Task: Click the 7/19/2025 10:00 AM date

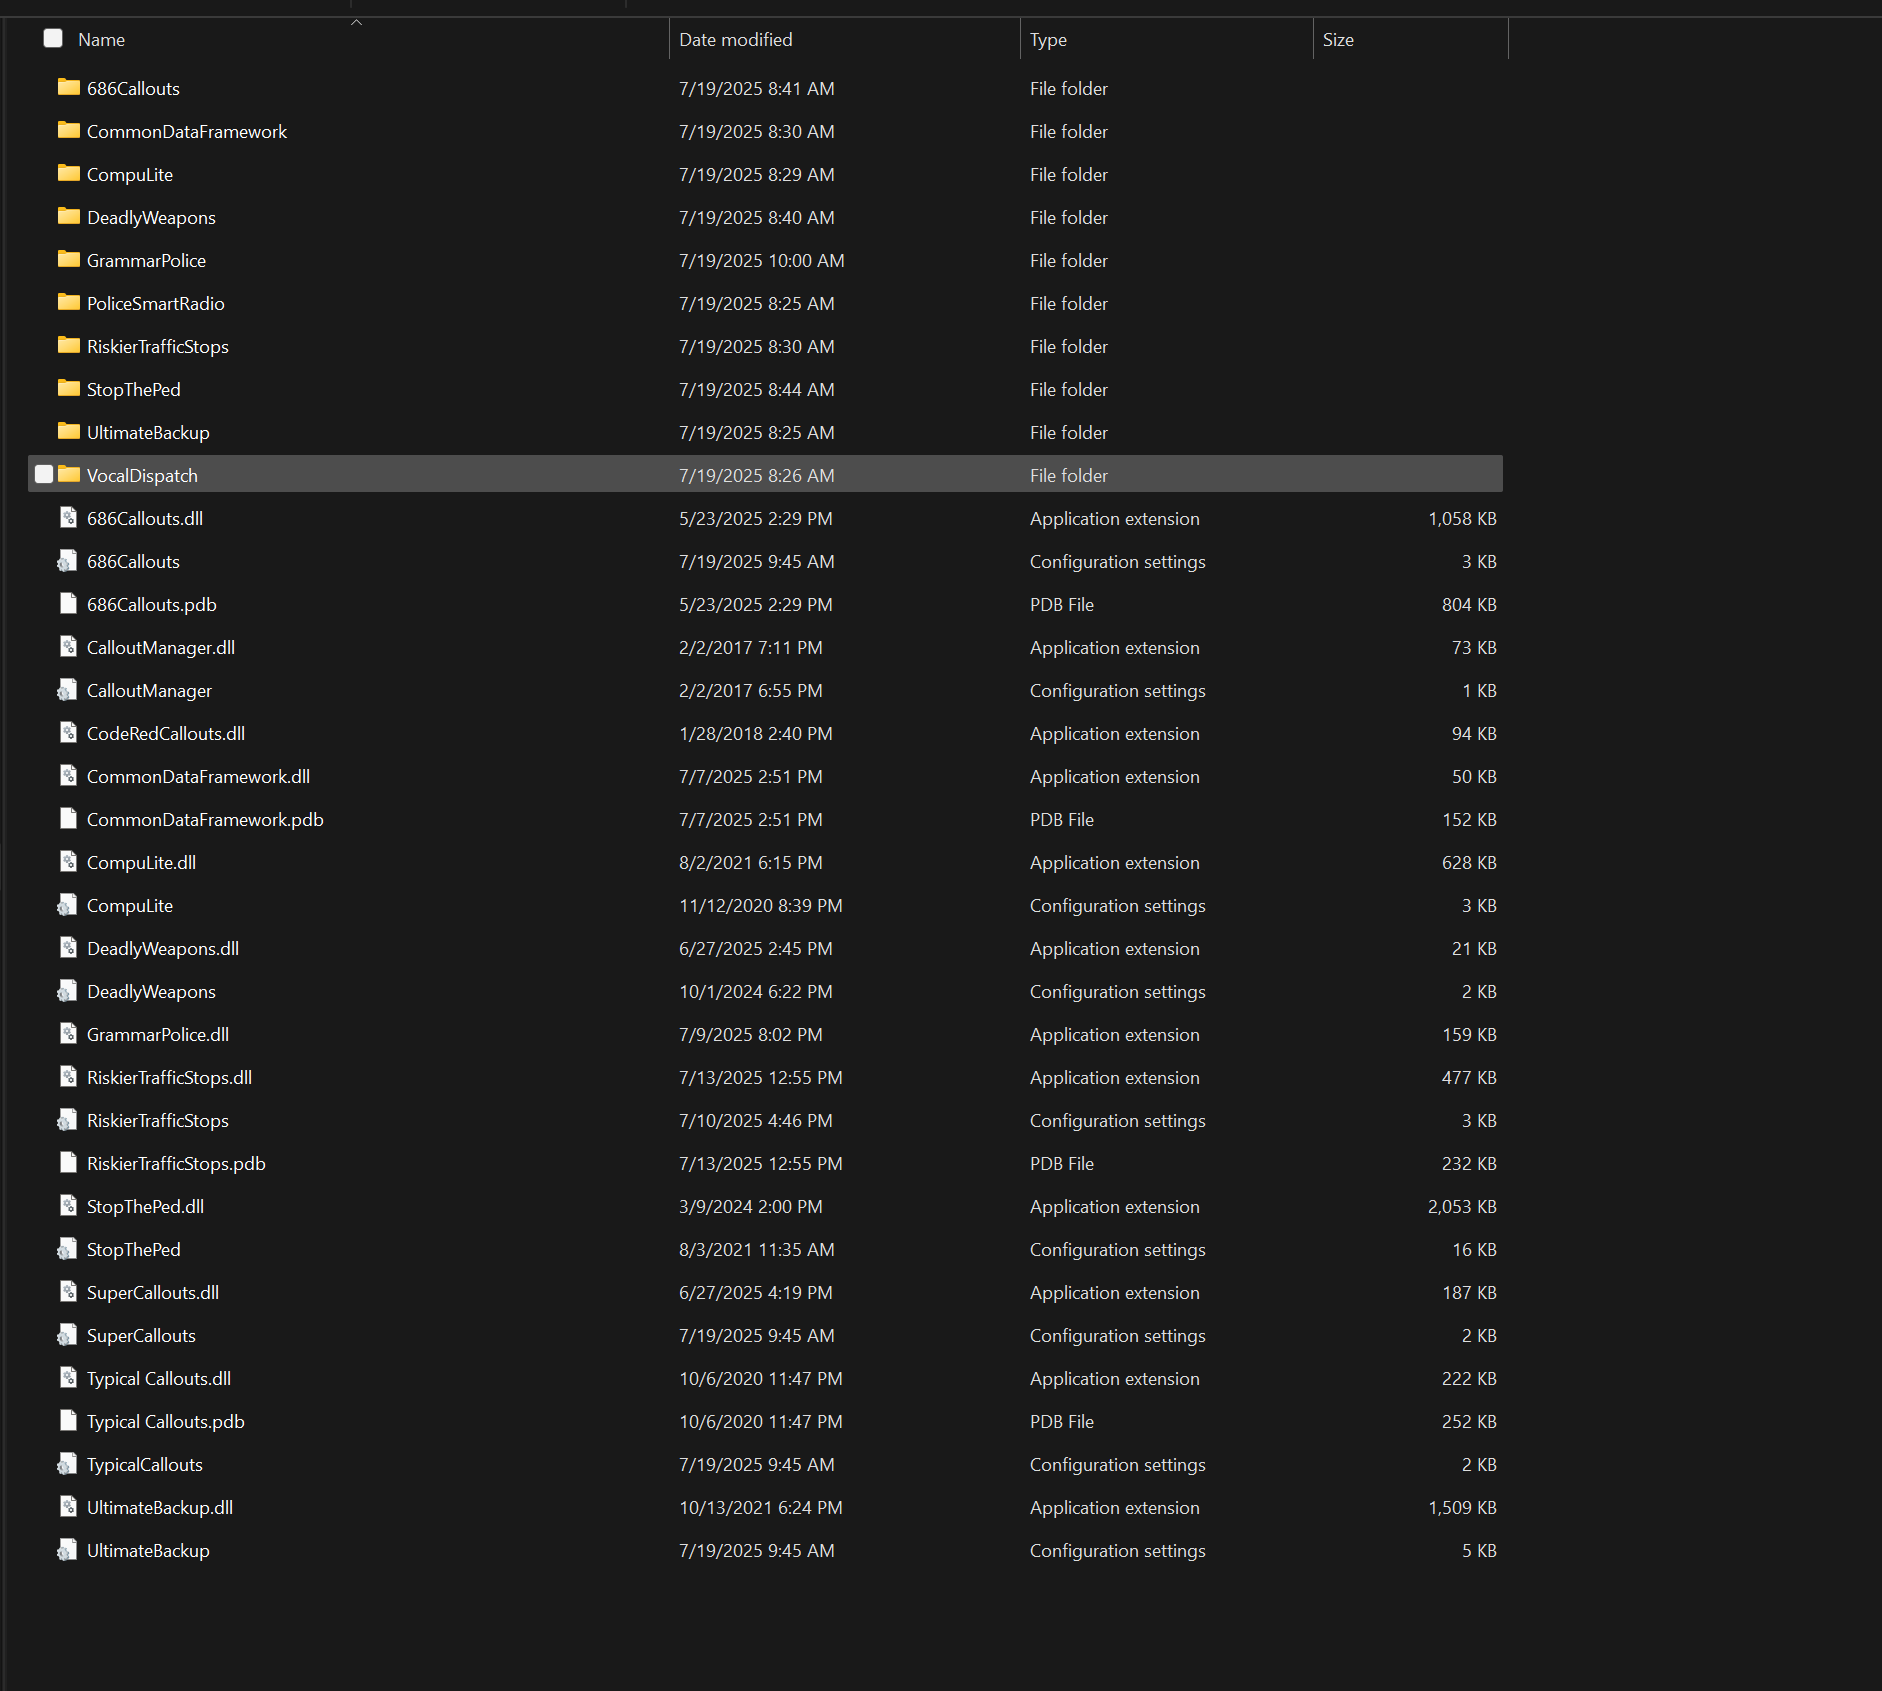Action: click(x=762, y=261)
